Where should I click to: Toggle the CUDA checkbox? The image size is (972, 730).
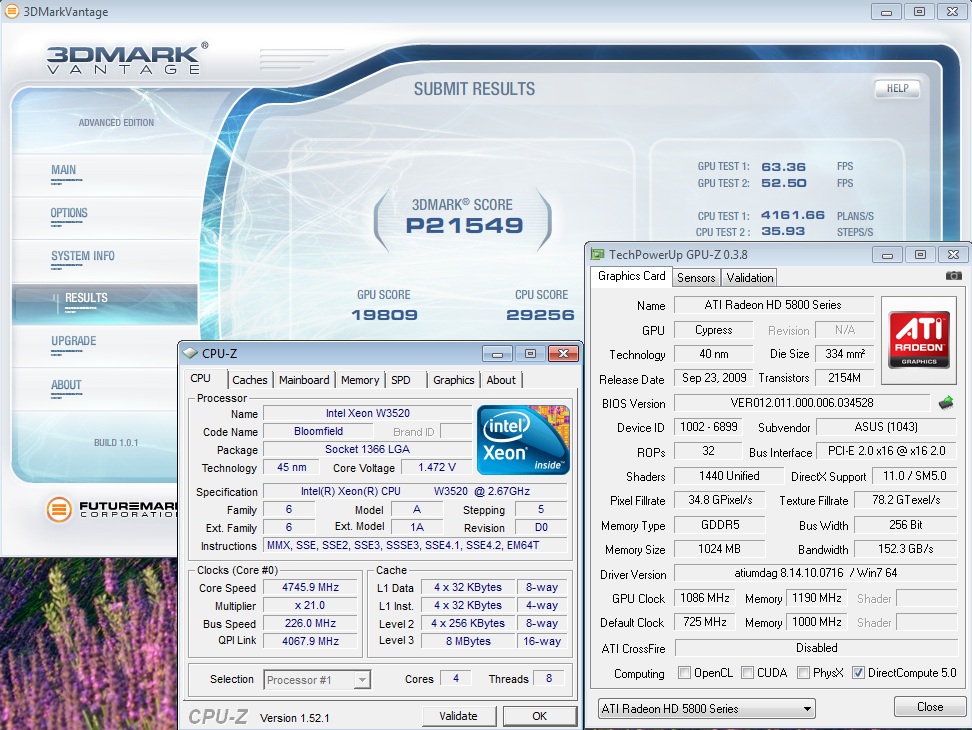748,672
